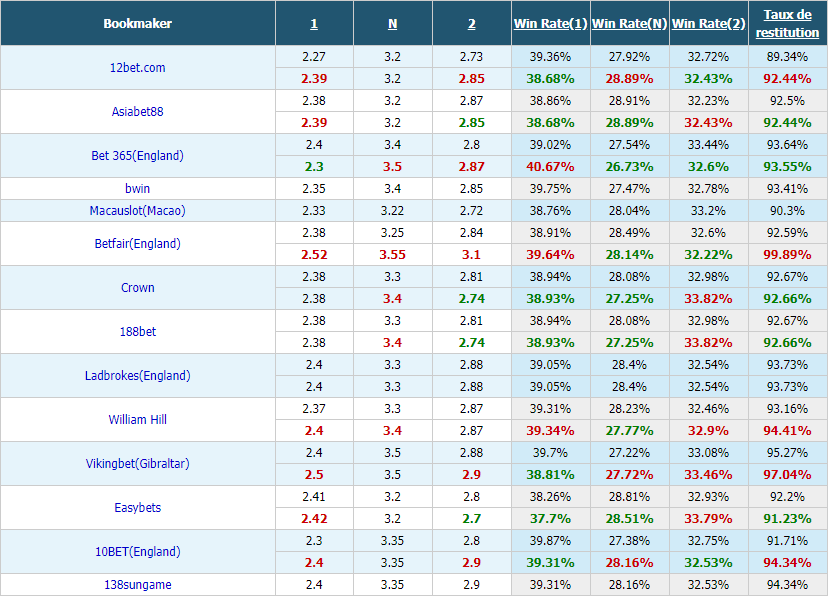Screen dimensions: 828x596
Task: Select William Hill's red 94.41% value
Action: click(787, 431)
